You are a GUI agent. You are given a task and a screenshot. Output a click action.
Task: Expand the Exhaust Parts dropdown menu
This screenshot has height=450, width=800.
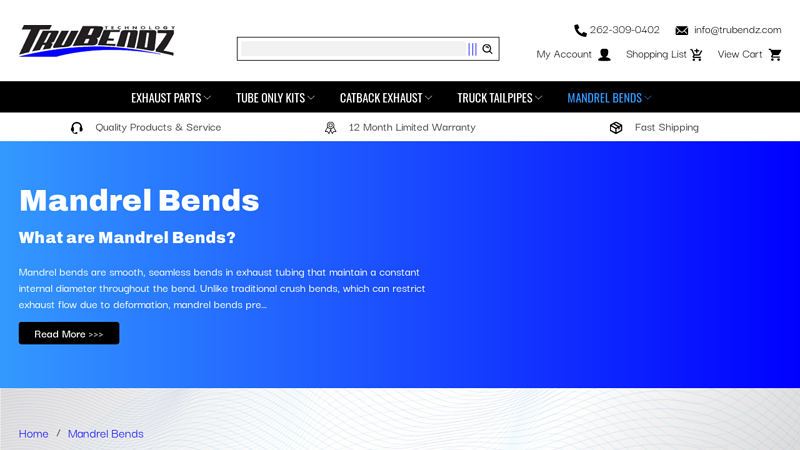coord(171,98)
